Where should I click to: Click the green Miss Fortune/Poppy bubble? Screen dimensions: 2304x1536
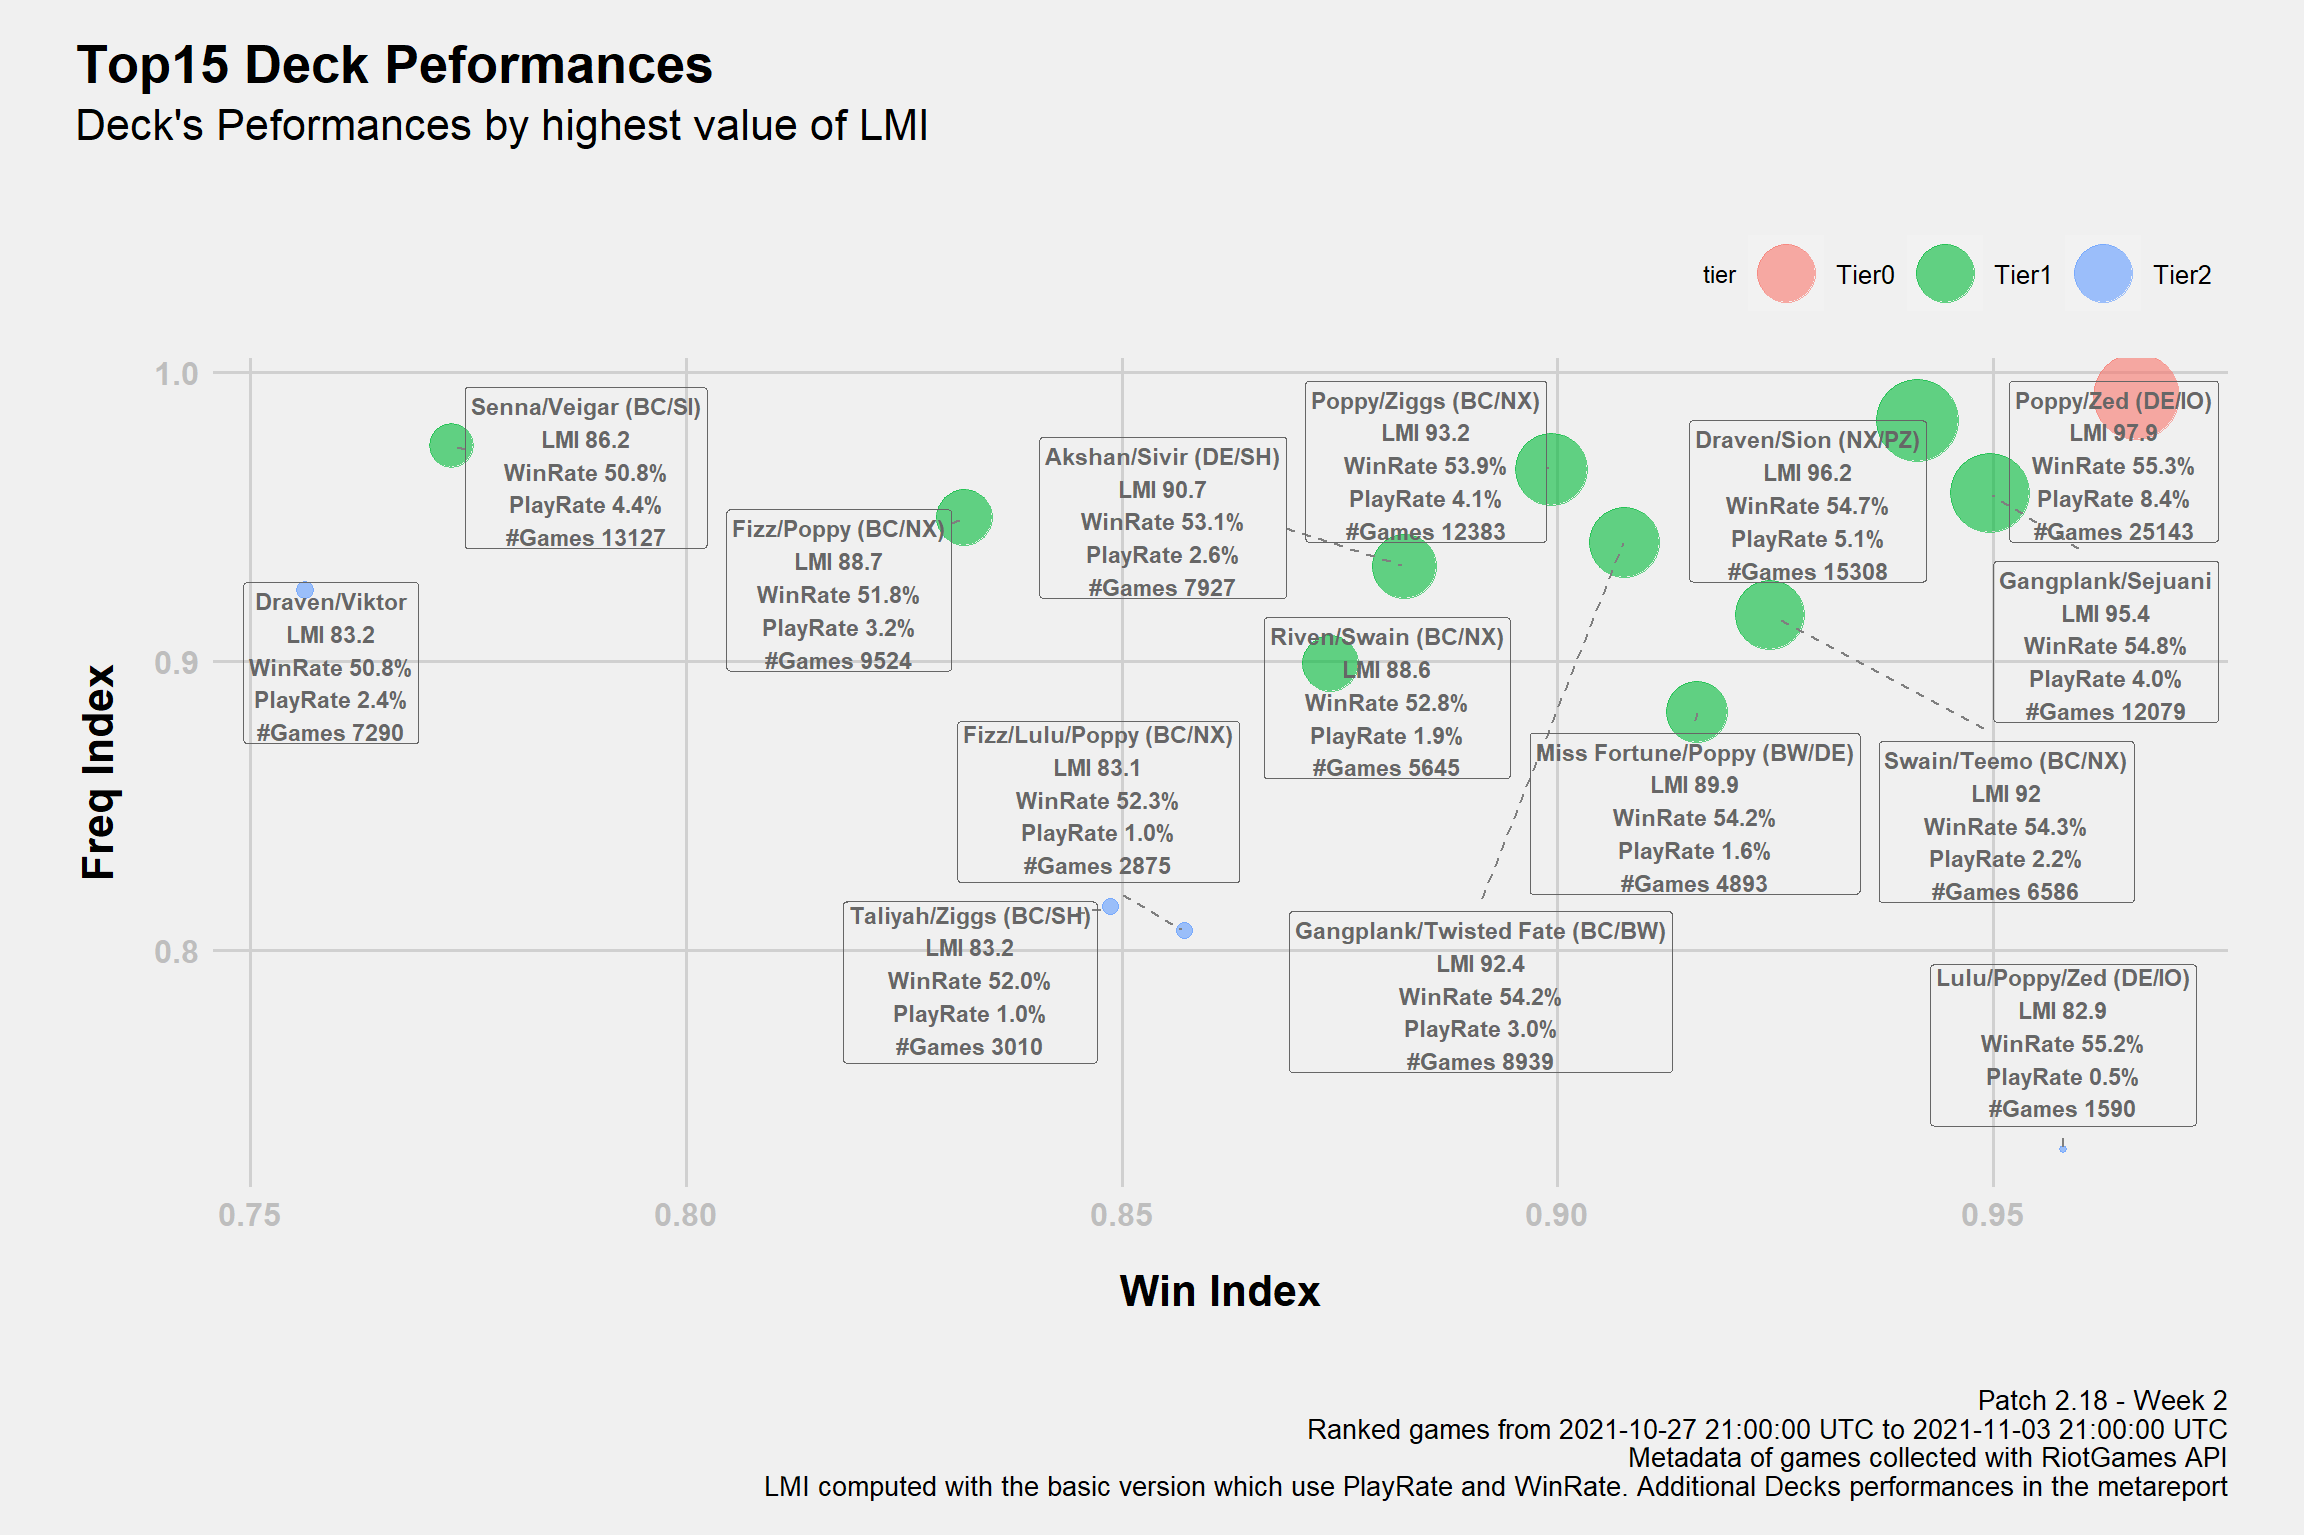(1696, 710)
